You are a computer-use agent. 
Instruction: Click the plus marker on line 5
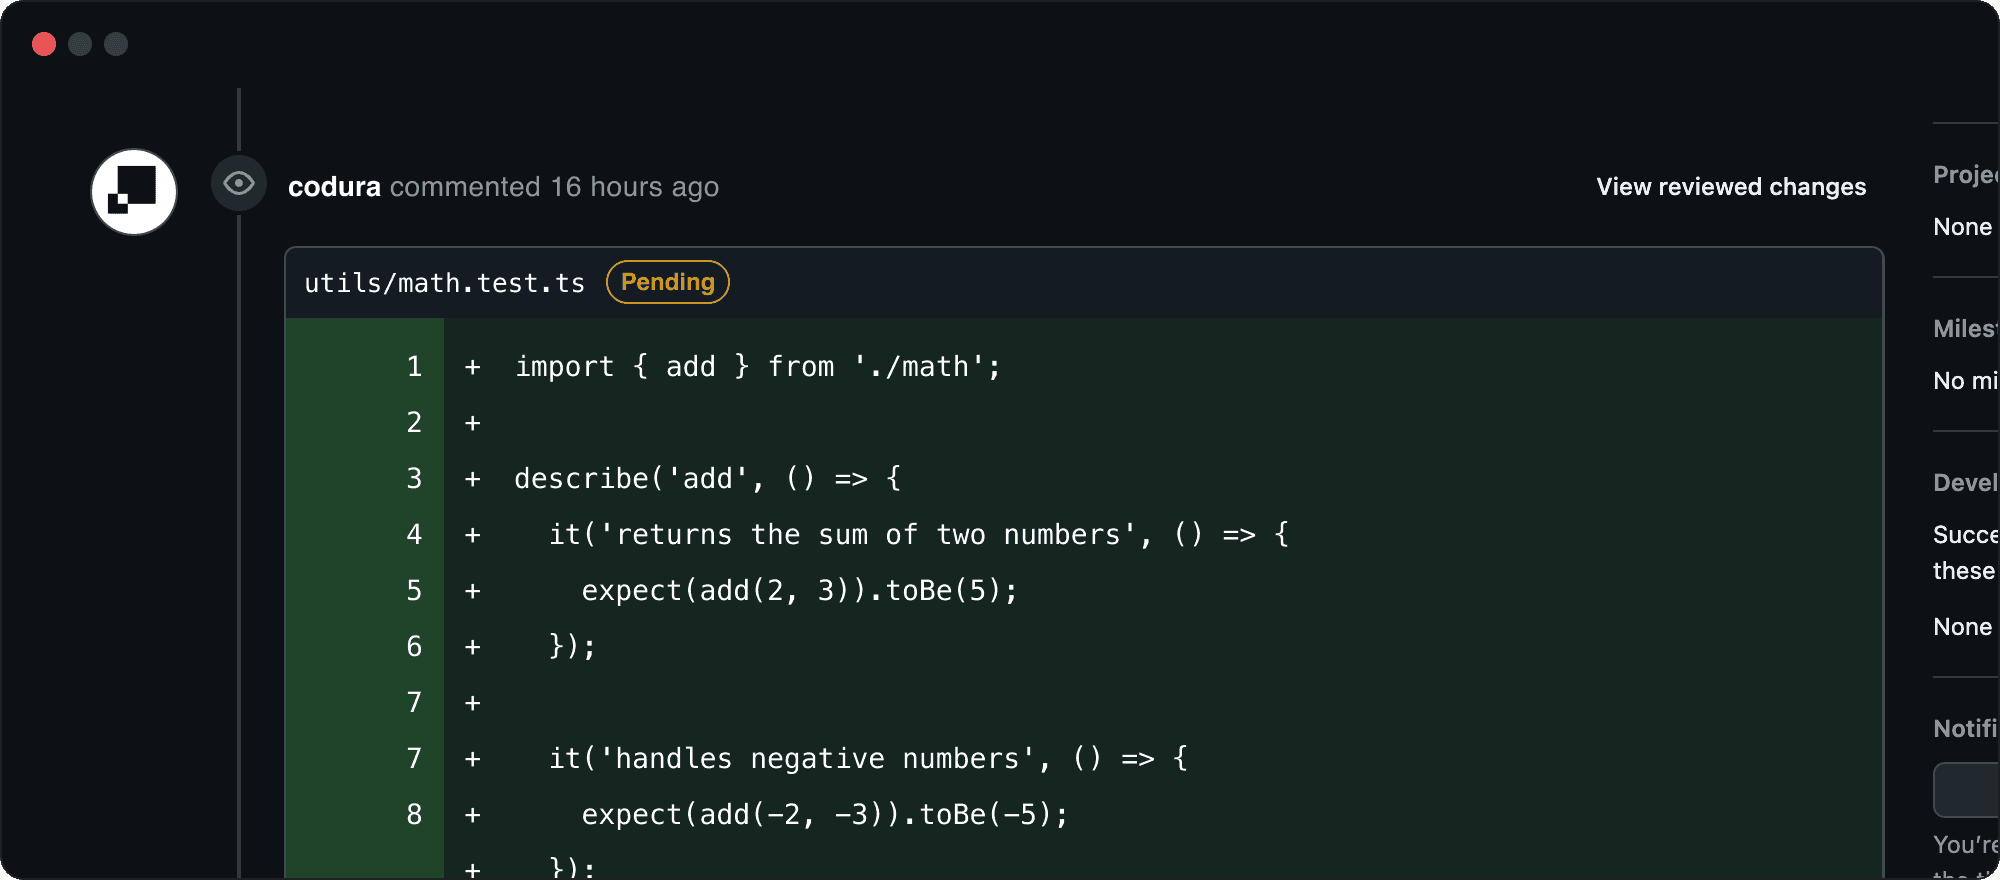point(473,591)
